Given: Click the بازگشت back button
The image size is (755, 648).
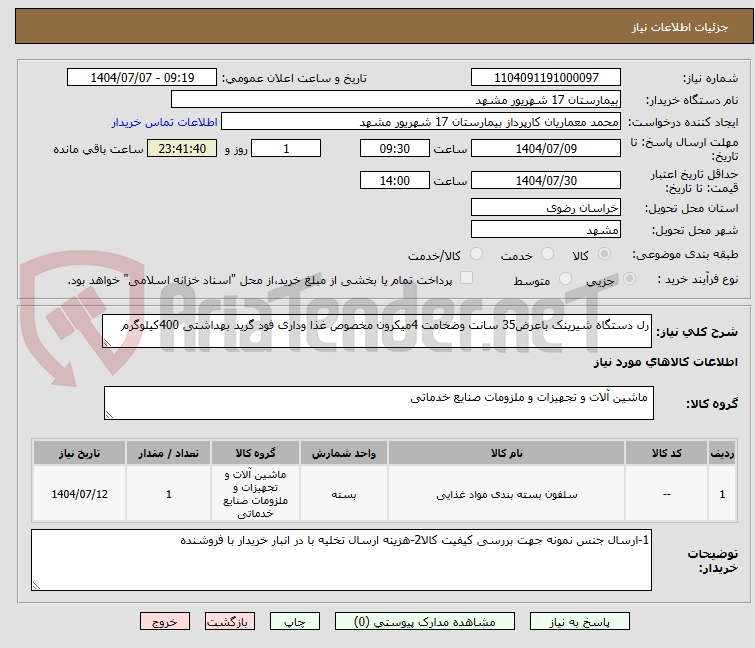Looking at the screenshot, I should (x=231, y=621).
